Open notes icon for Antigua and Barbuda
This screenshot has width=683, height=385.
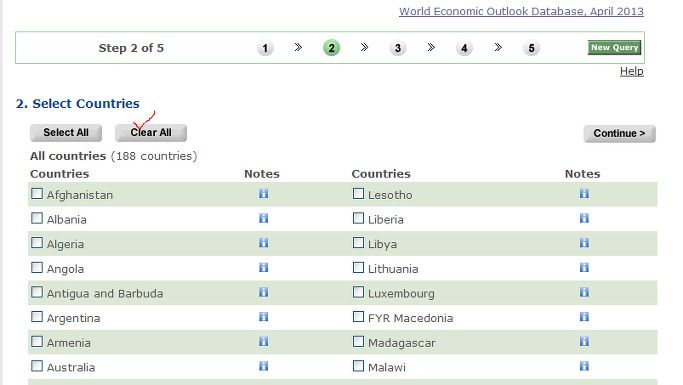click(x=263, y=292)
